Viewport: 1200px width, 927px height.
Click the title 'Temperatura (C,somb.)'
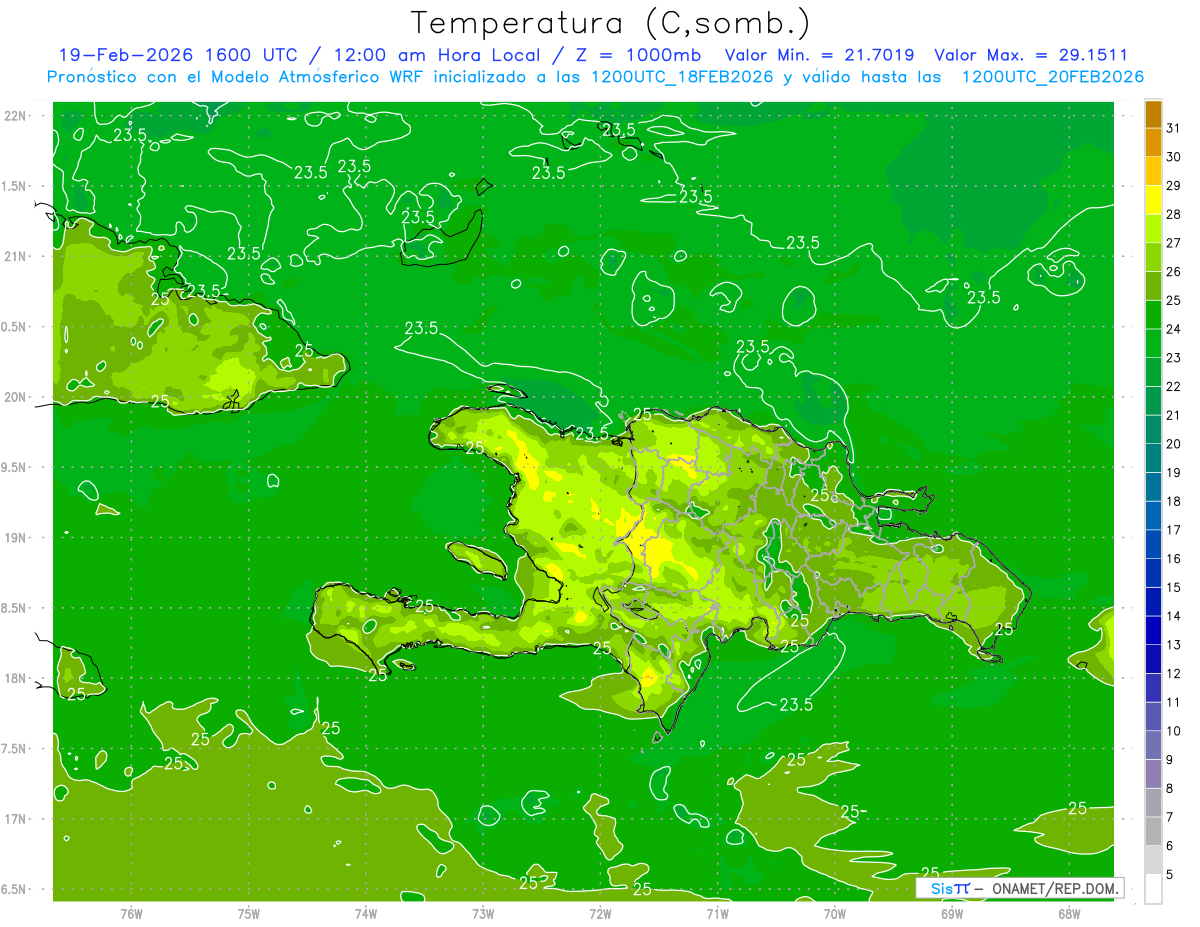click(x=611, y=23)
